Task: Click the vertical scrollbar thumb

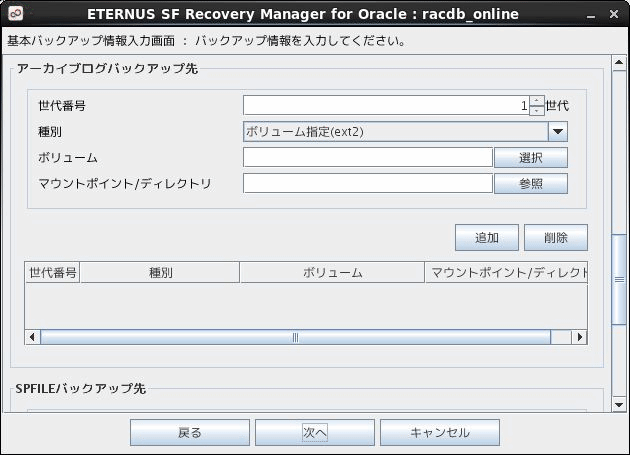Action: pyautogui.click(x=619, y=279)
